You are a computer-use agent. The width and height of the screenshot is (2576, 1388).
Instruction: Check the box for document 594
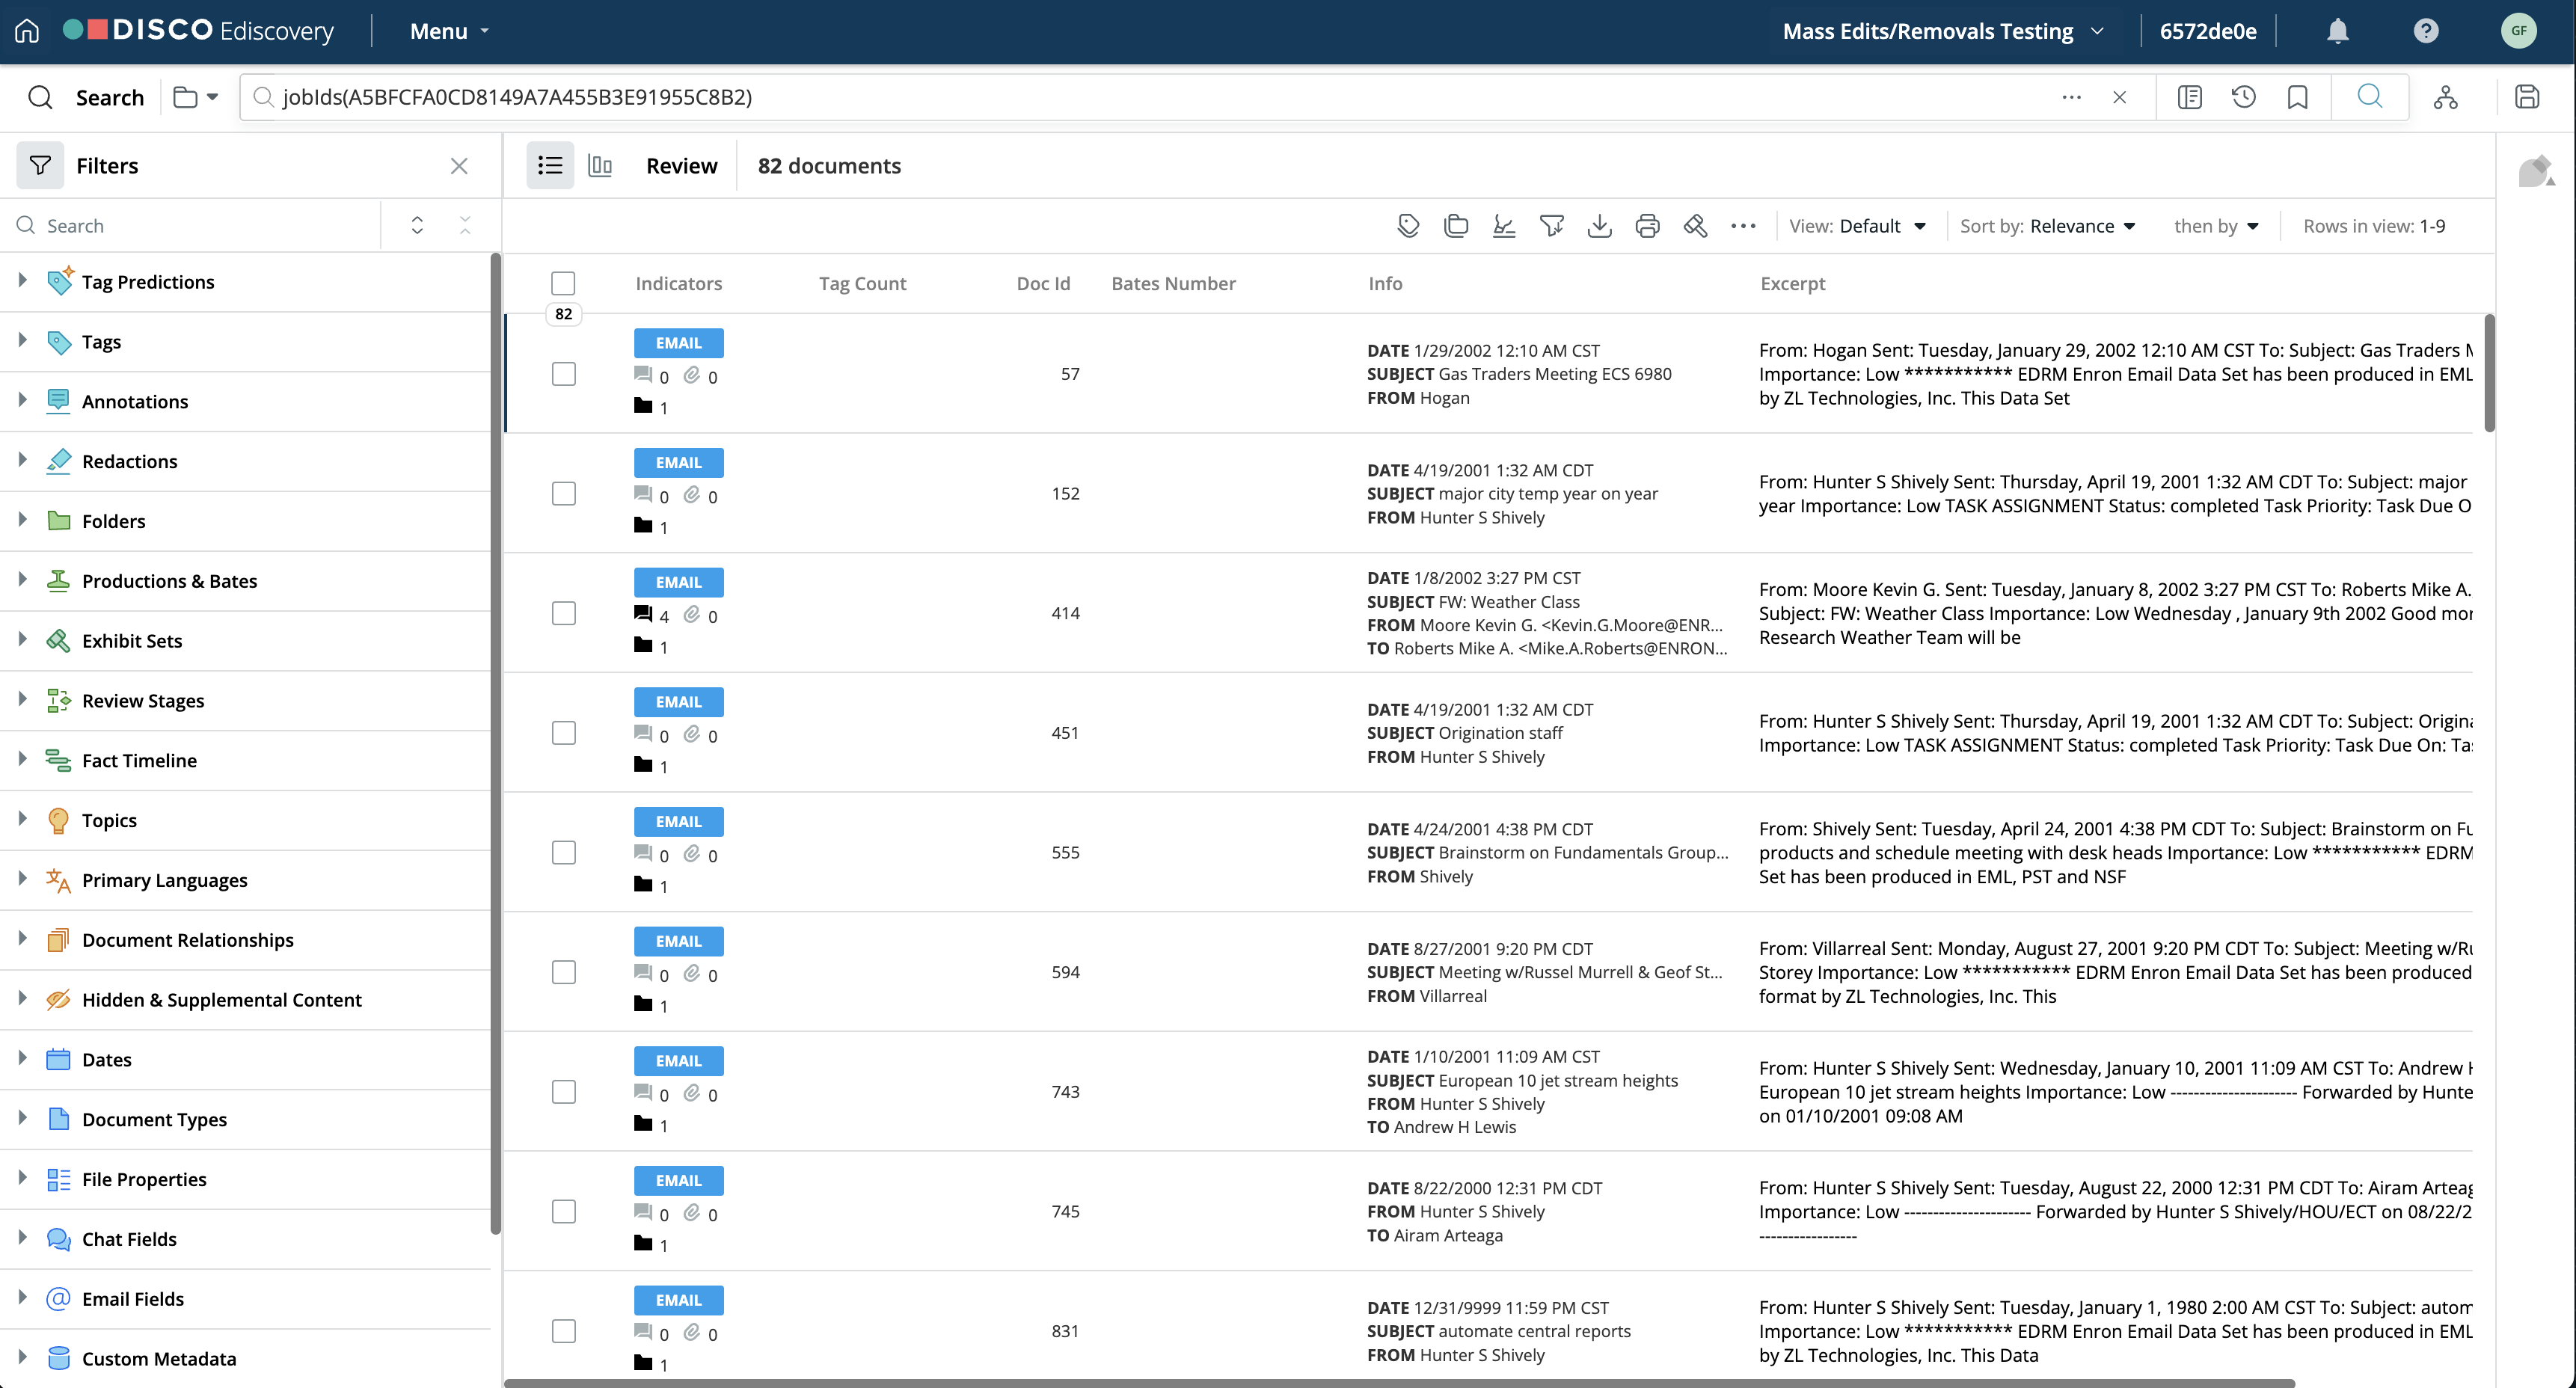coord(564,972)
